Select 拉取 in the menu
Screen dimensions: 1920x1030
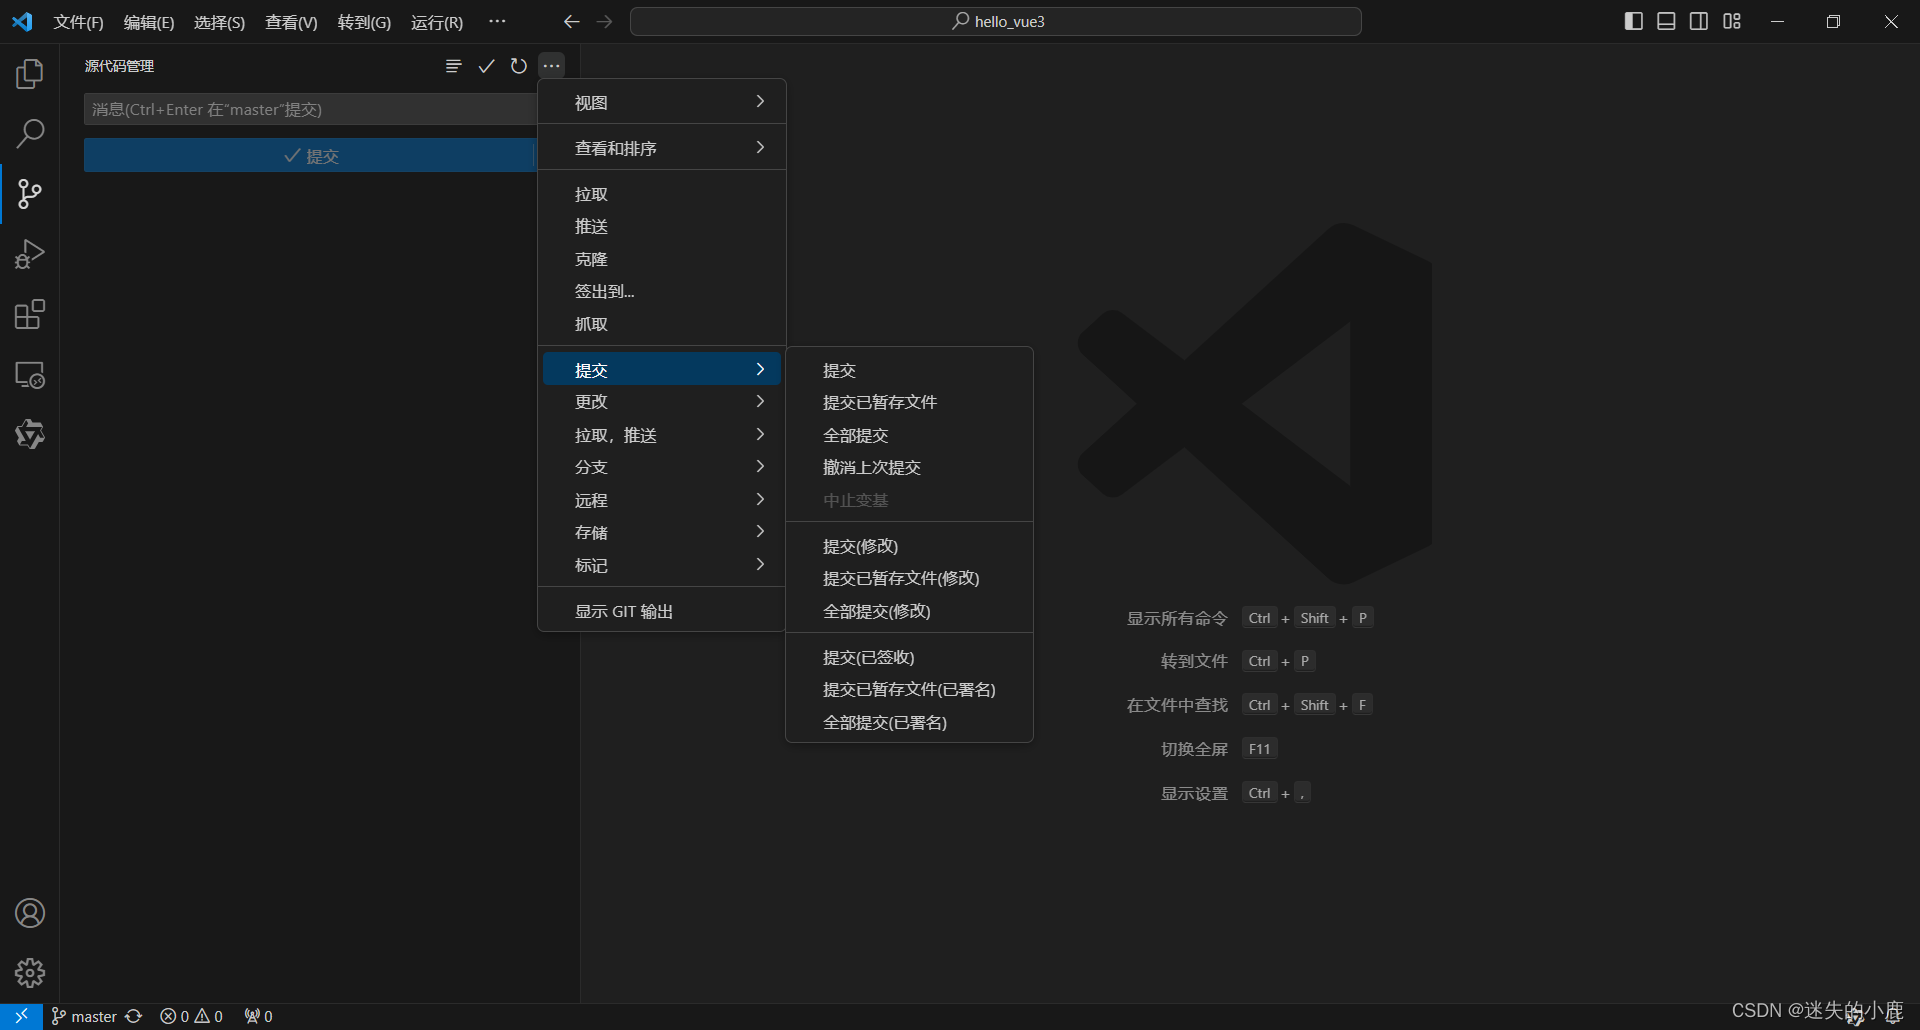coord(662,194)
